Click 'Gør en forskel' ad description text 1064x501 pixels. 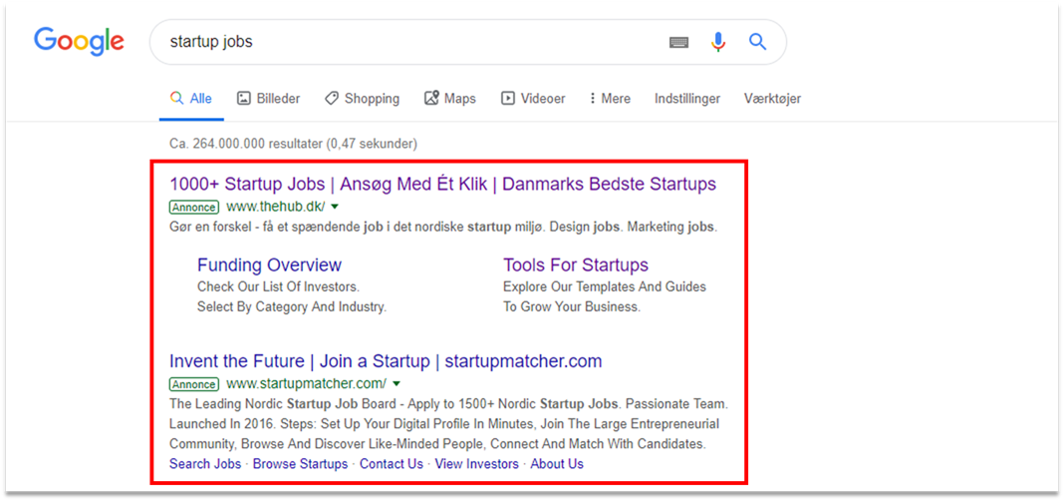point(442,227)
